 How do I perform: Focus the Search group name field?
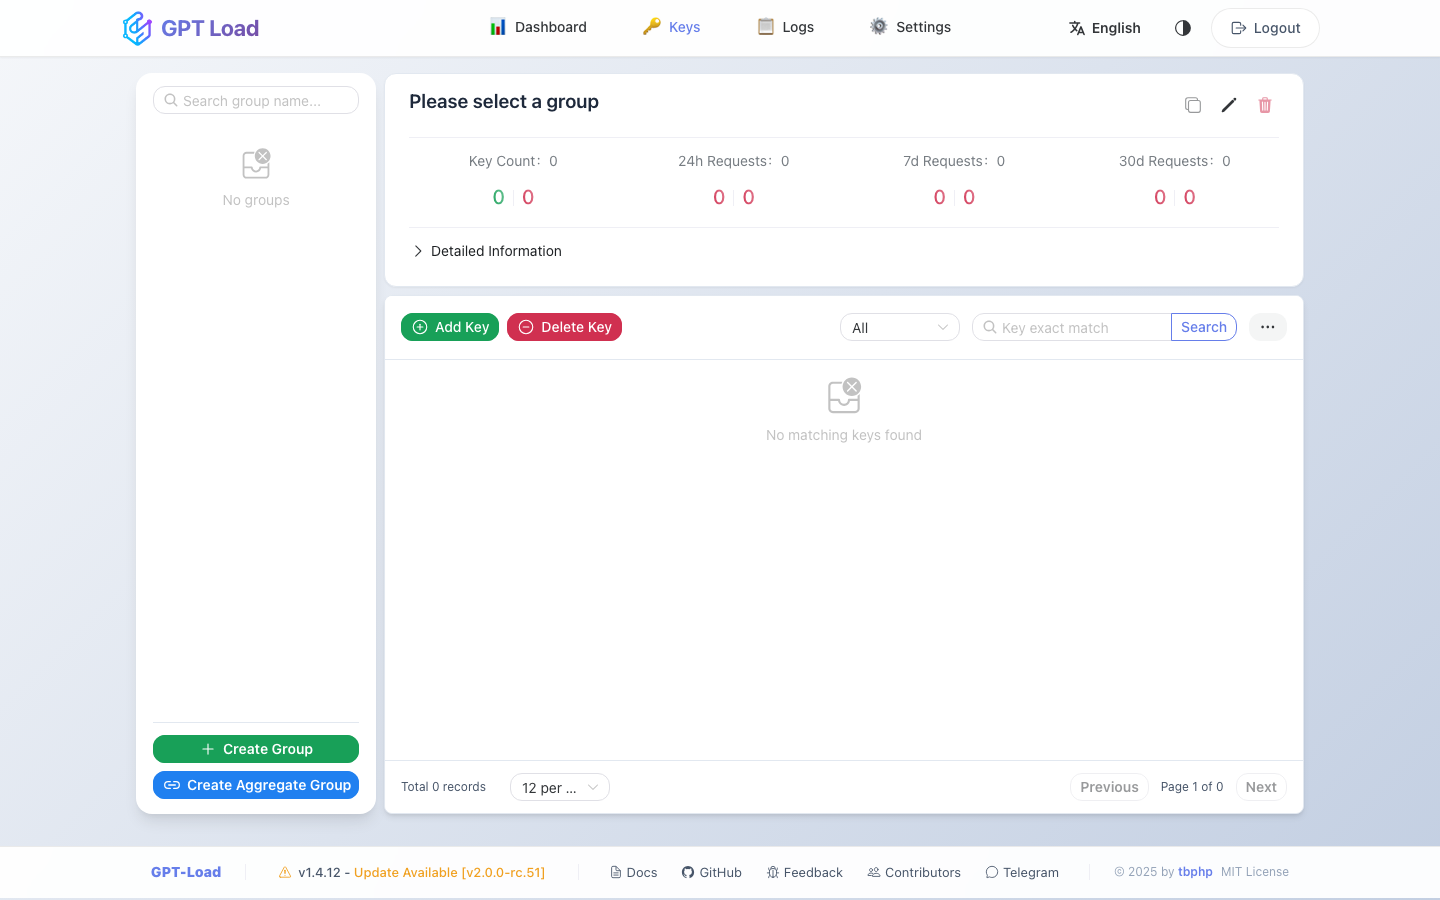coord(256,100)
